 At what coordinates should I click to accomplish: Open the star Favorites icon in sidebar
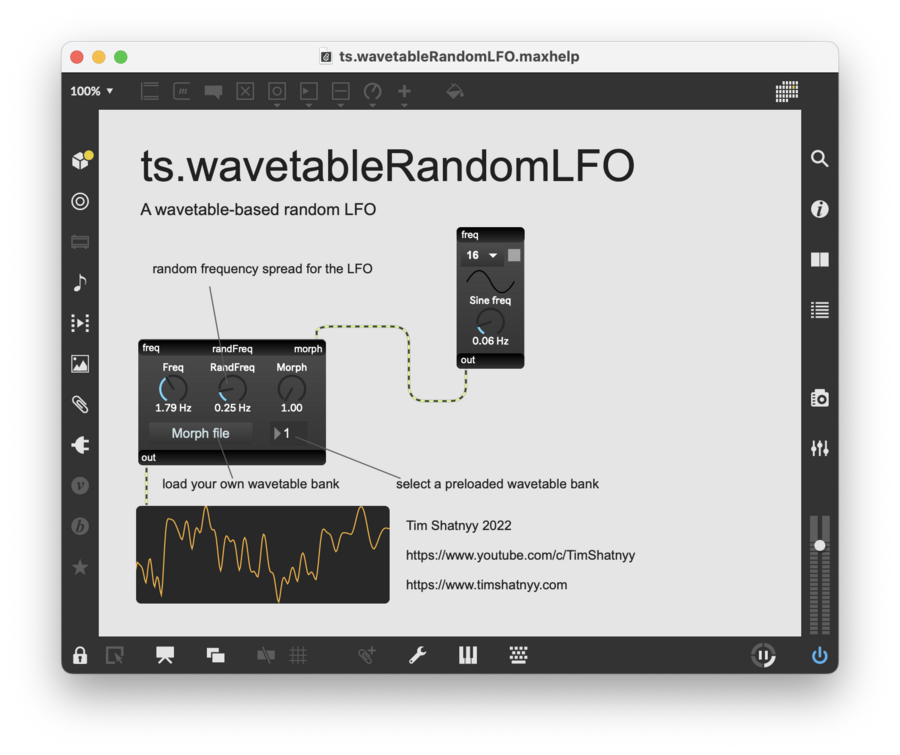pyautogui.click(x=80, y=567)
